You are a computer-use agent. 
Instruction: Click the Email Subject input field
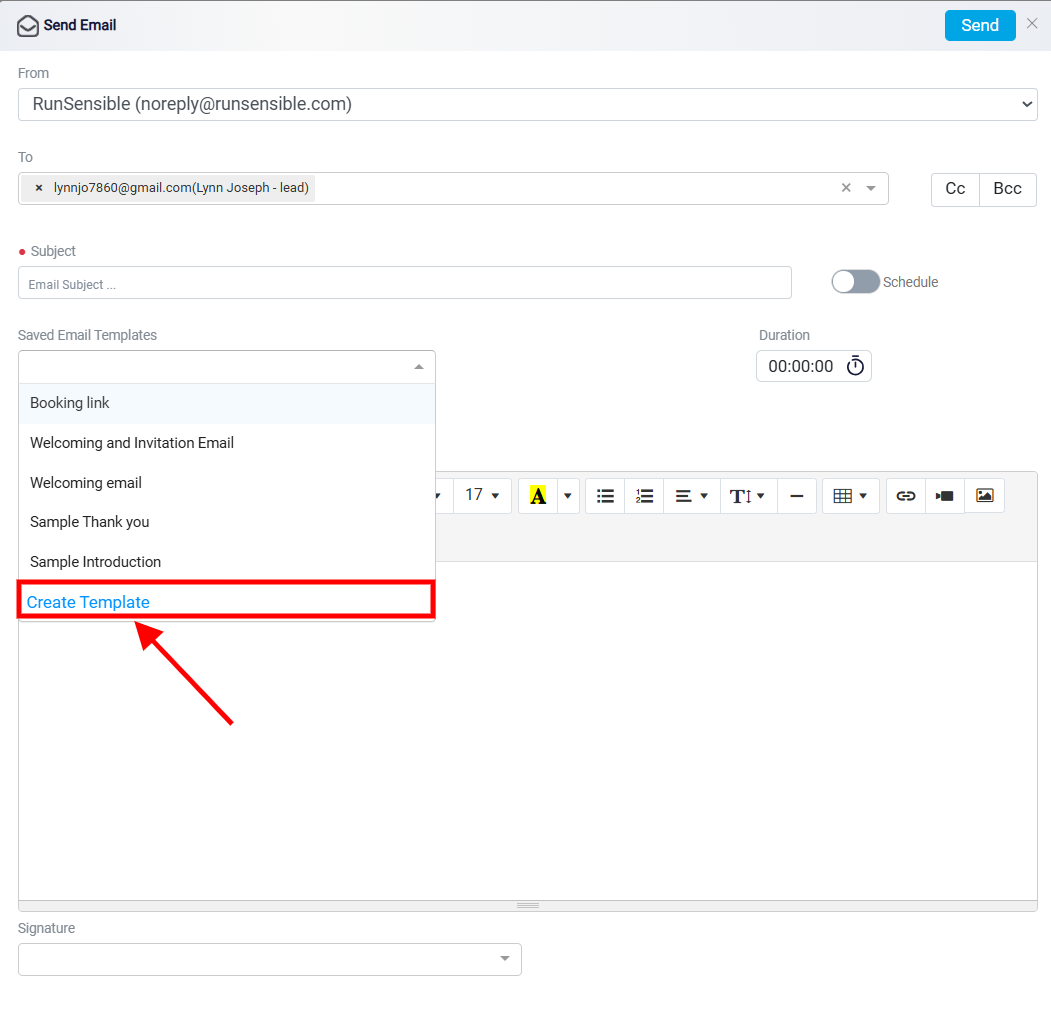click(x=405, y=283)
